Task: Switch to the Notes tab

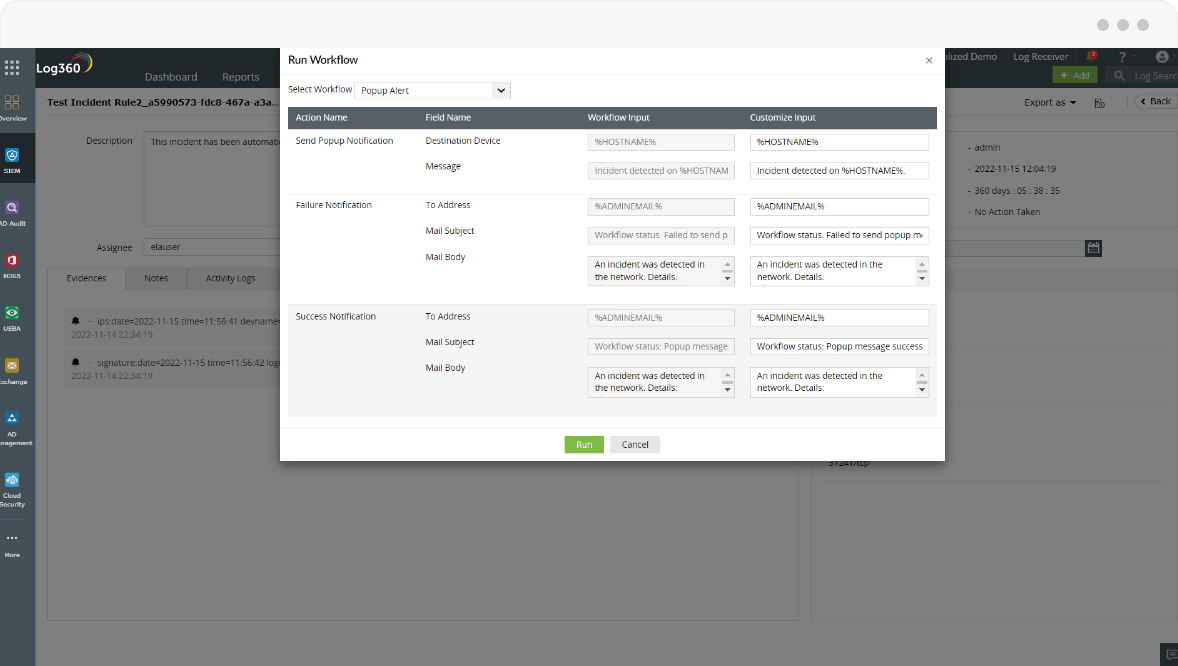Action: (x=155, y=278)
